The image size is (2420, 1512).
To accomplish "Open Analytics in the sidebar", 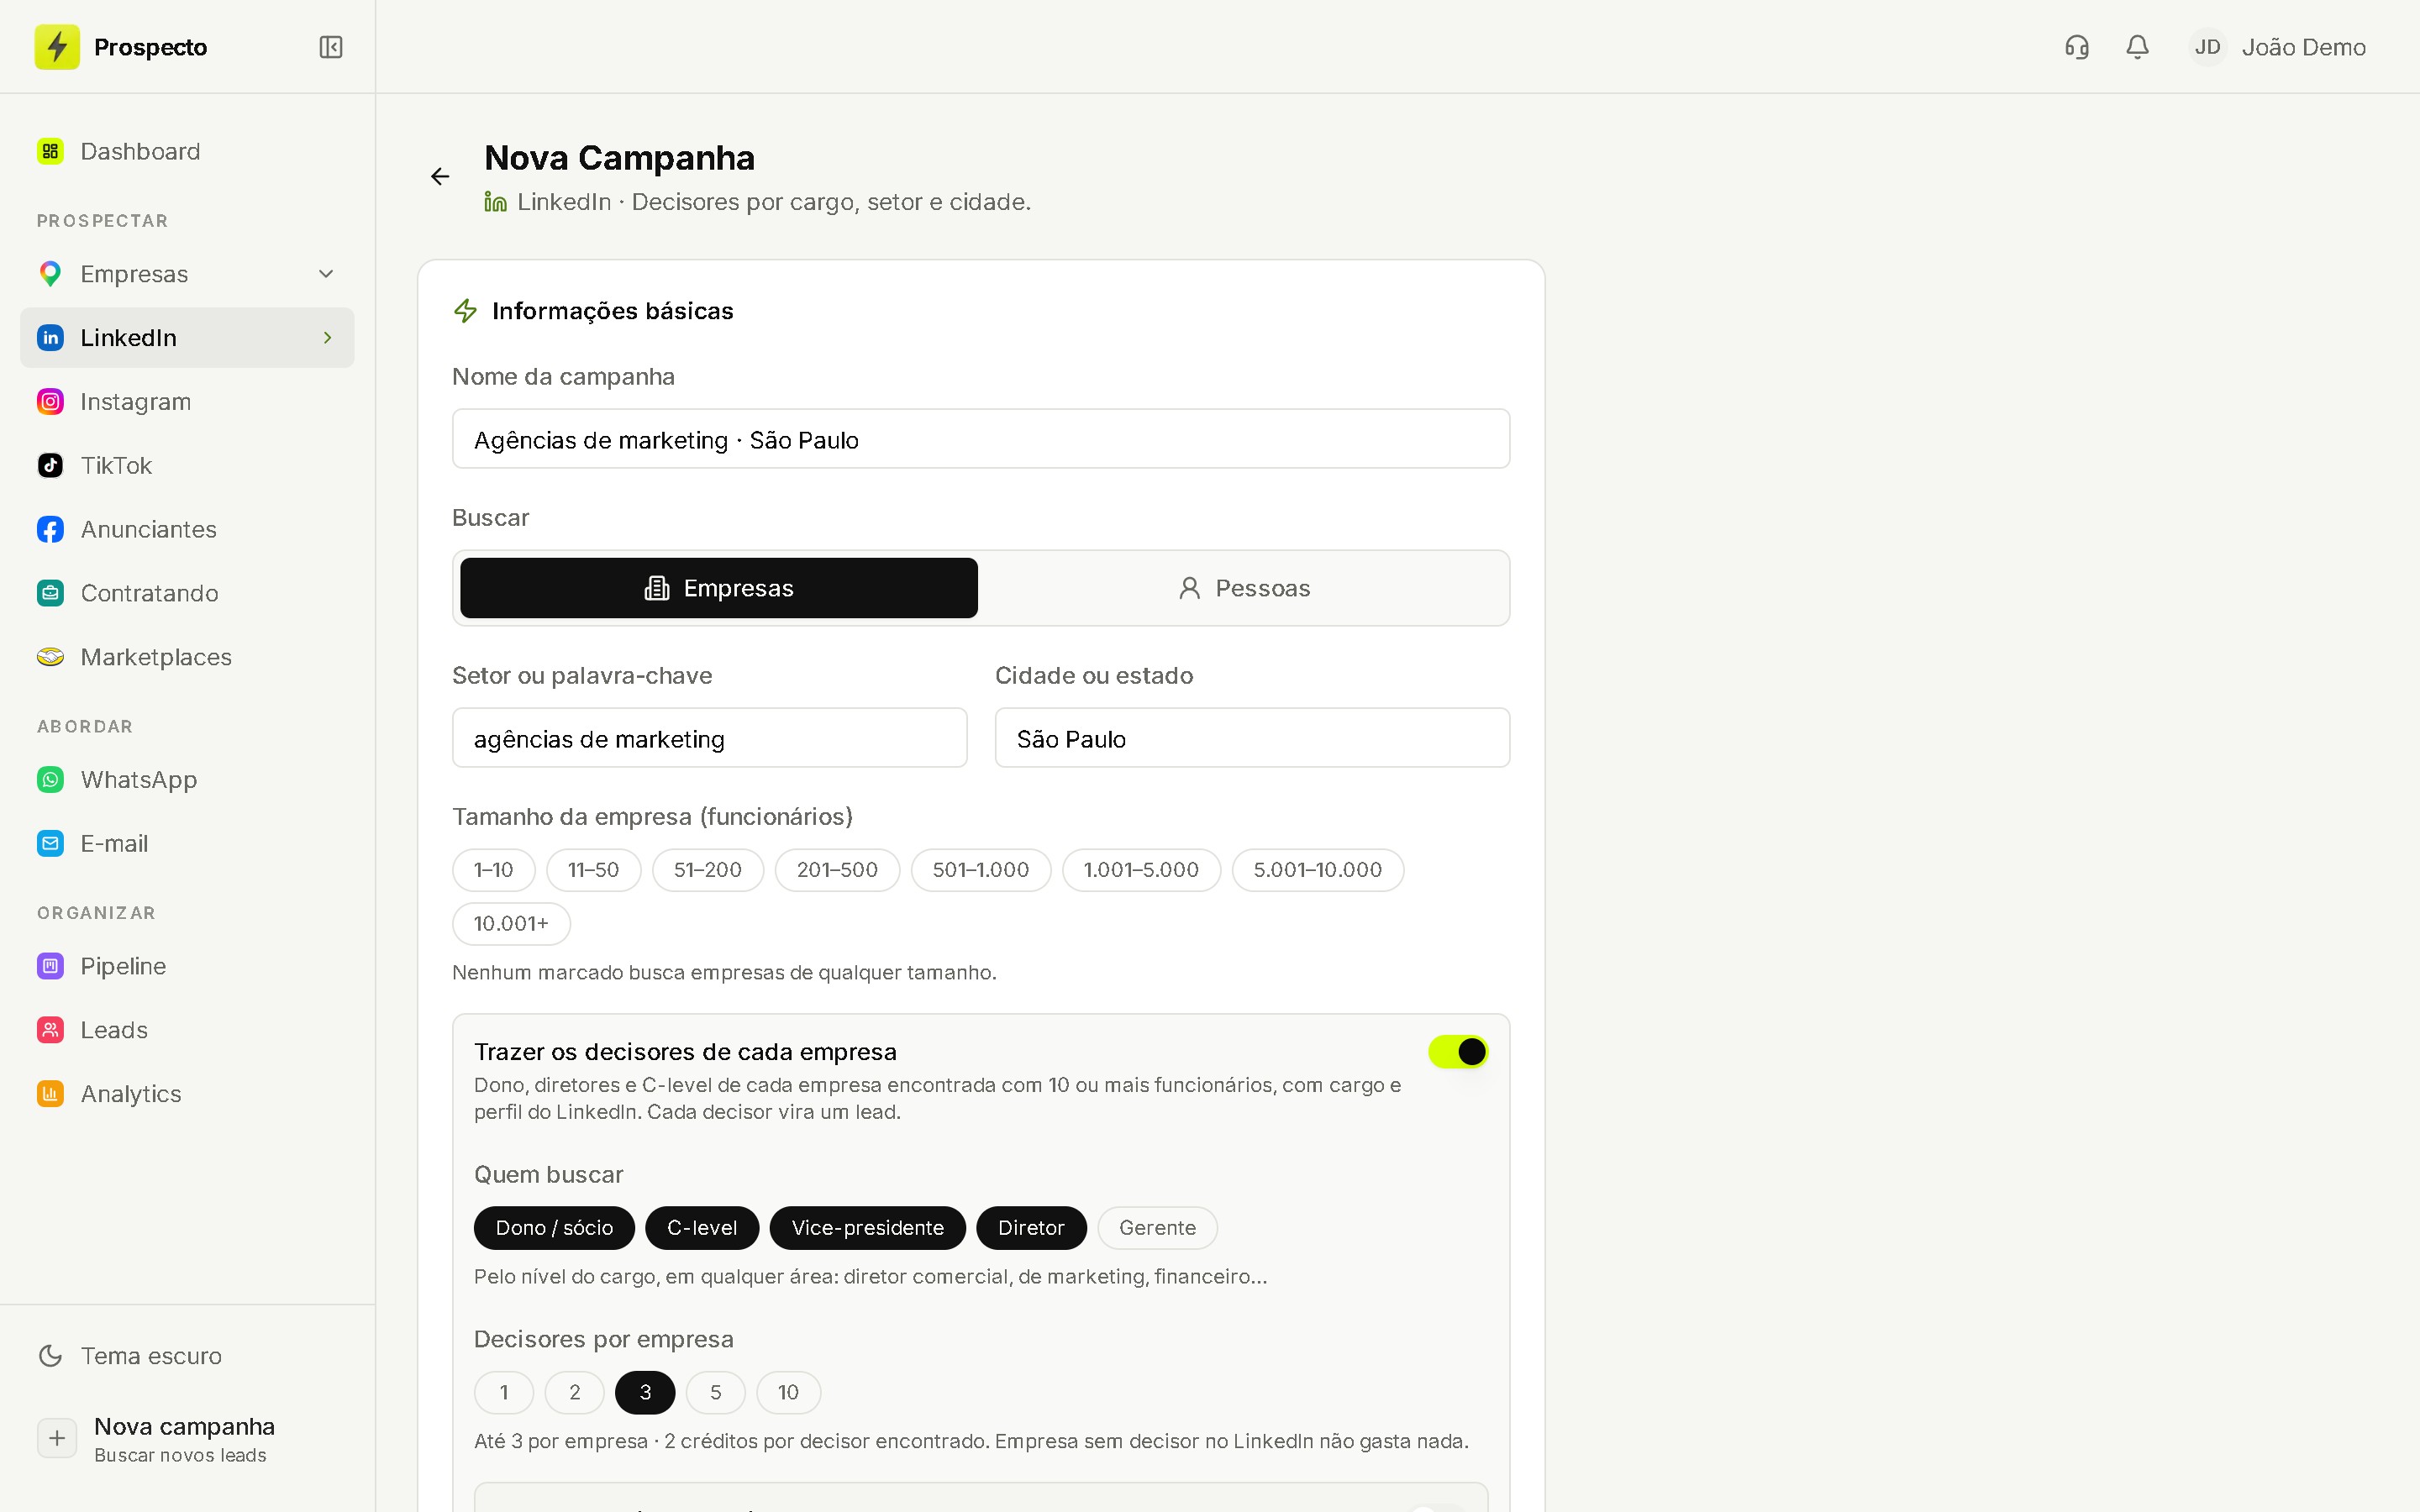I will 187,1094.
